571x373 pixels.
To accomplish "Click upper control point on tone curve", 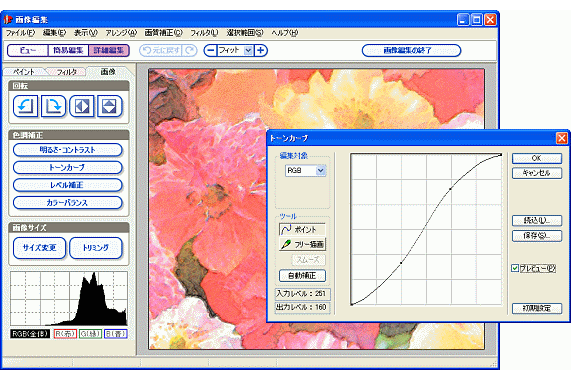I will click(x=450, y=189).
